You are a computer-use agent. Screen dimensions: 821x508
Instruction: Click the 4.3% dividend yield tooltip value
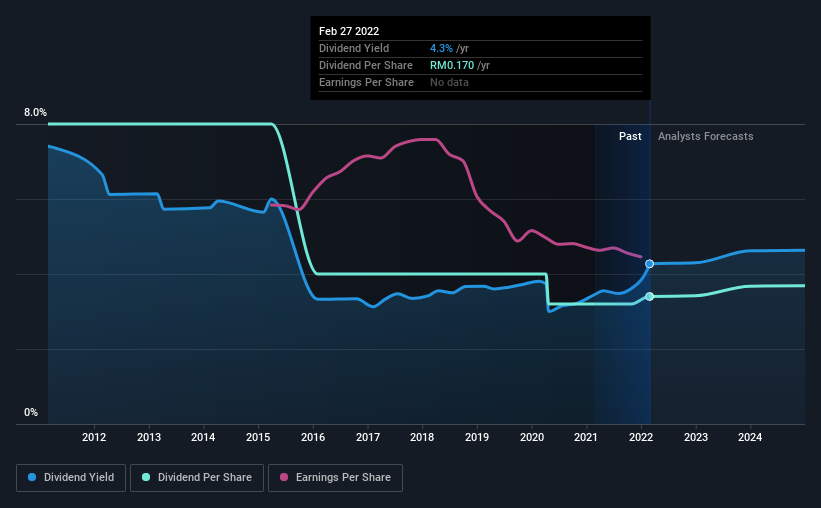pos(441,48)
